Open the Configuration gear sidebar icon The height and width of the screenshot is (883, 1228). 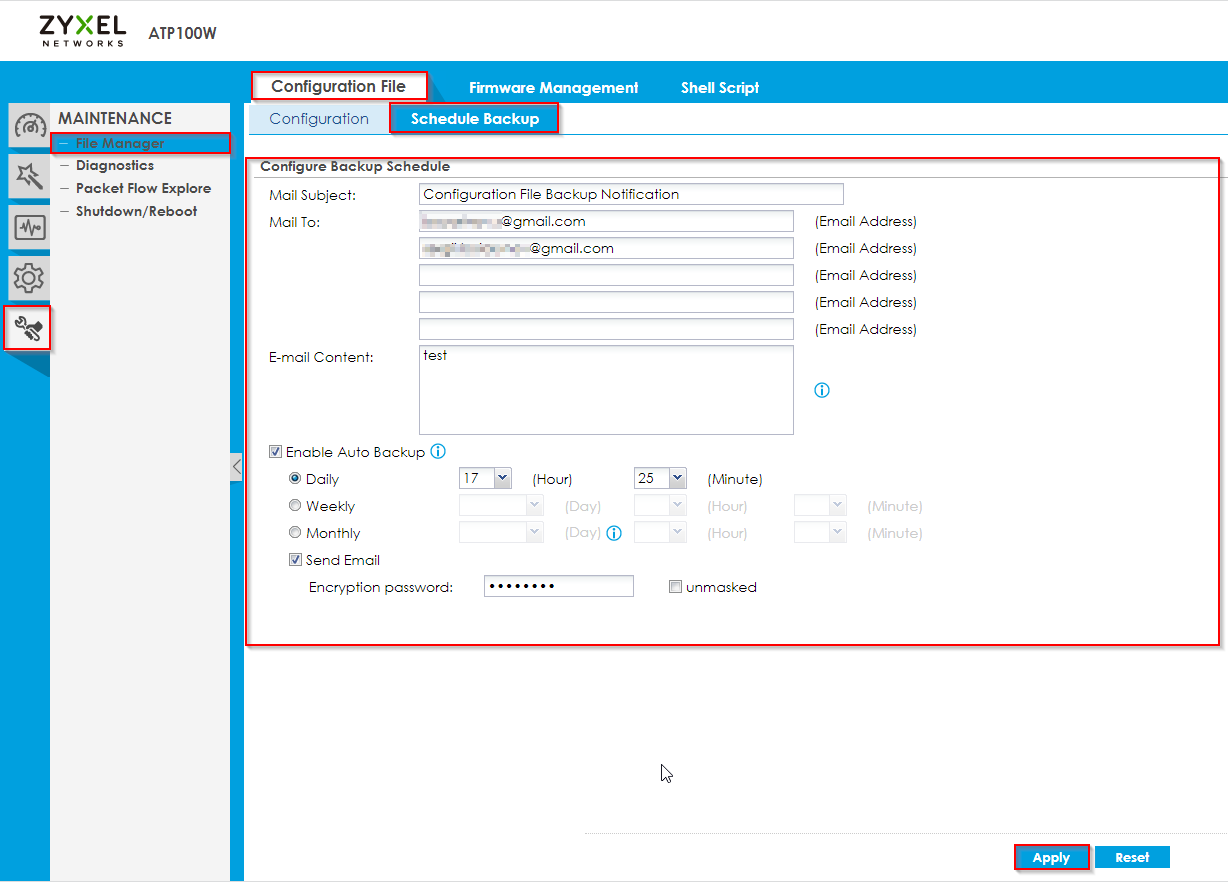pyautogui.click(x=29, y=278)
